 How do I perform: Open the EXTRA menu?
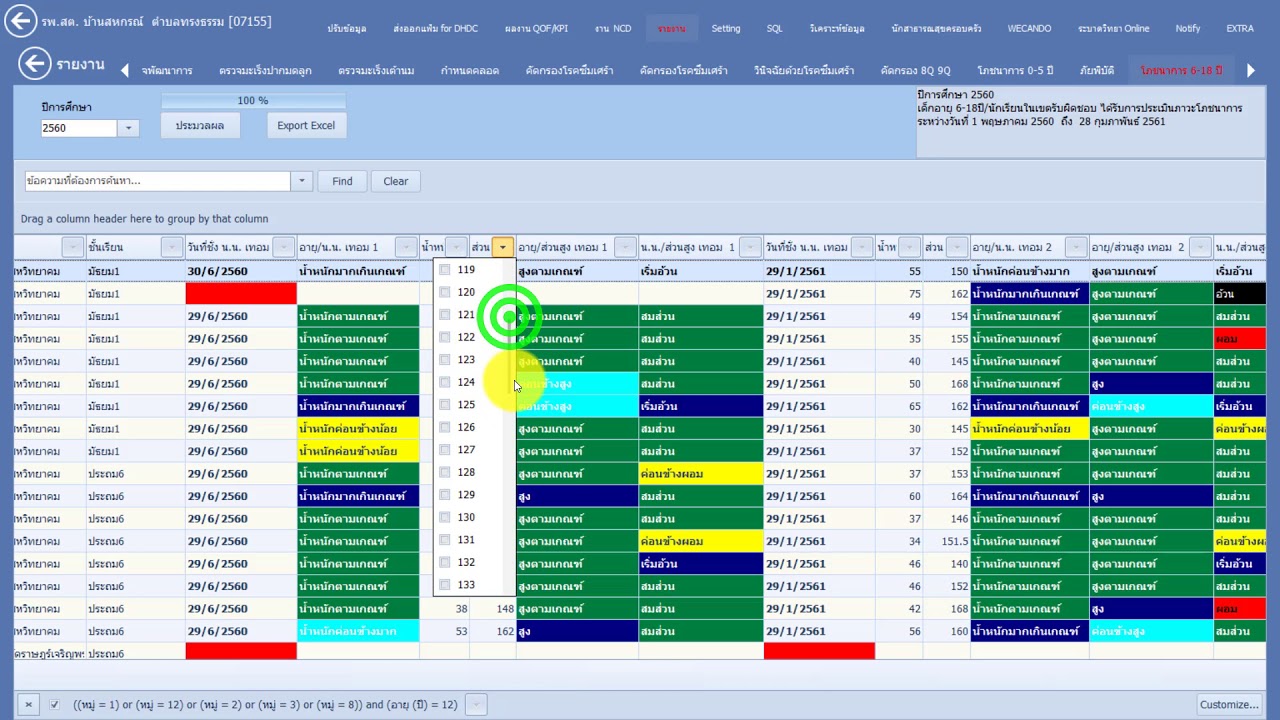coord(1240,28)
